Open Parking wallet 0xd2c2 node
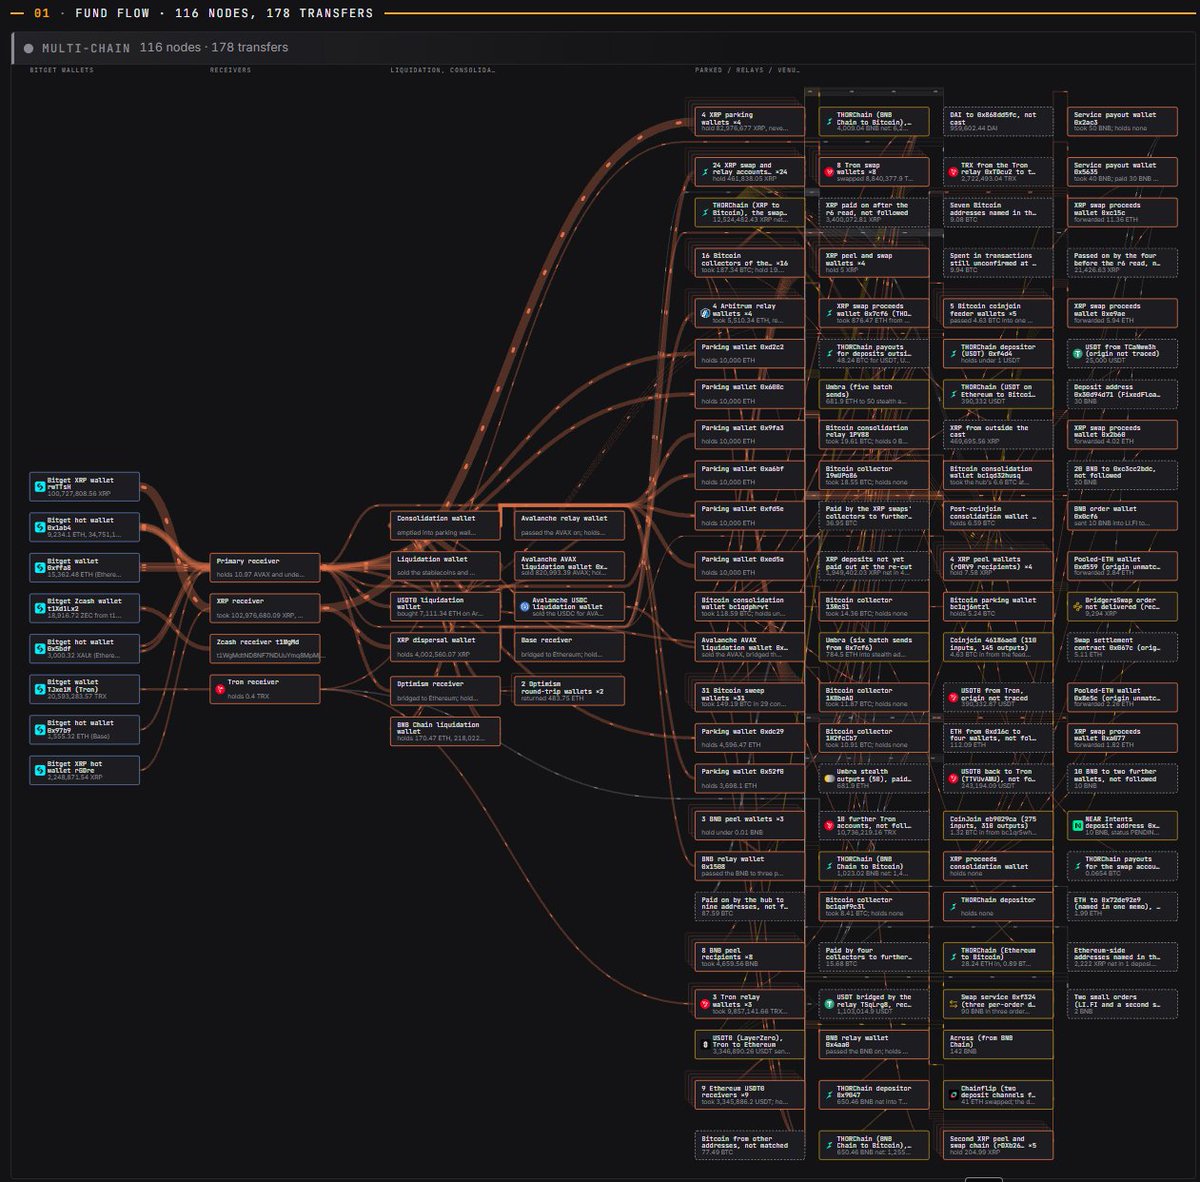 (x=749, y=353)
